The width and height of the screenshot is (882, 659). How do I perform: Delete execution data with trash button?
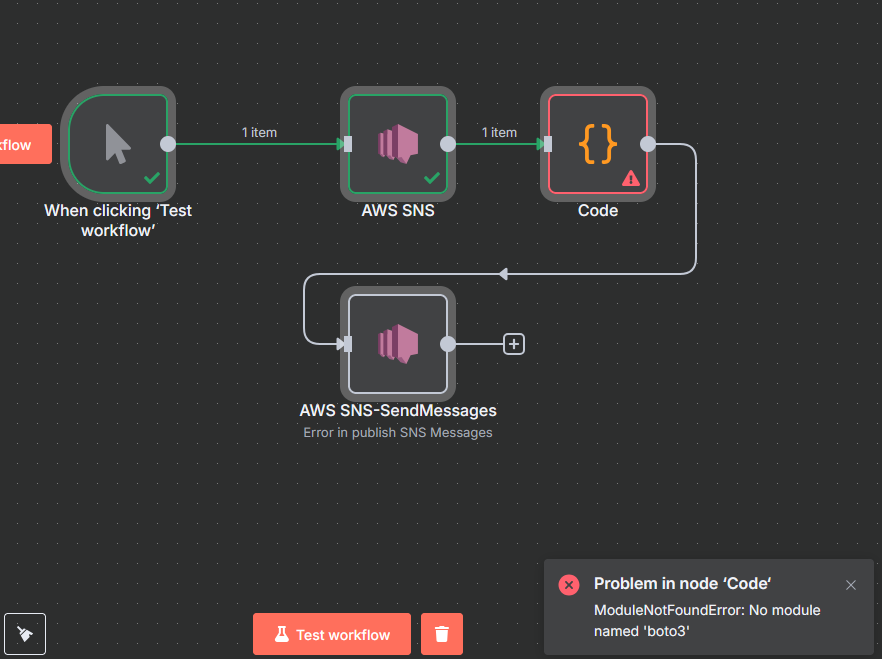[442, 634]
